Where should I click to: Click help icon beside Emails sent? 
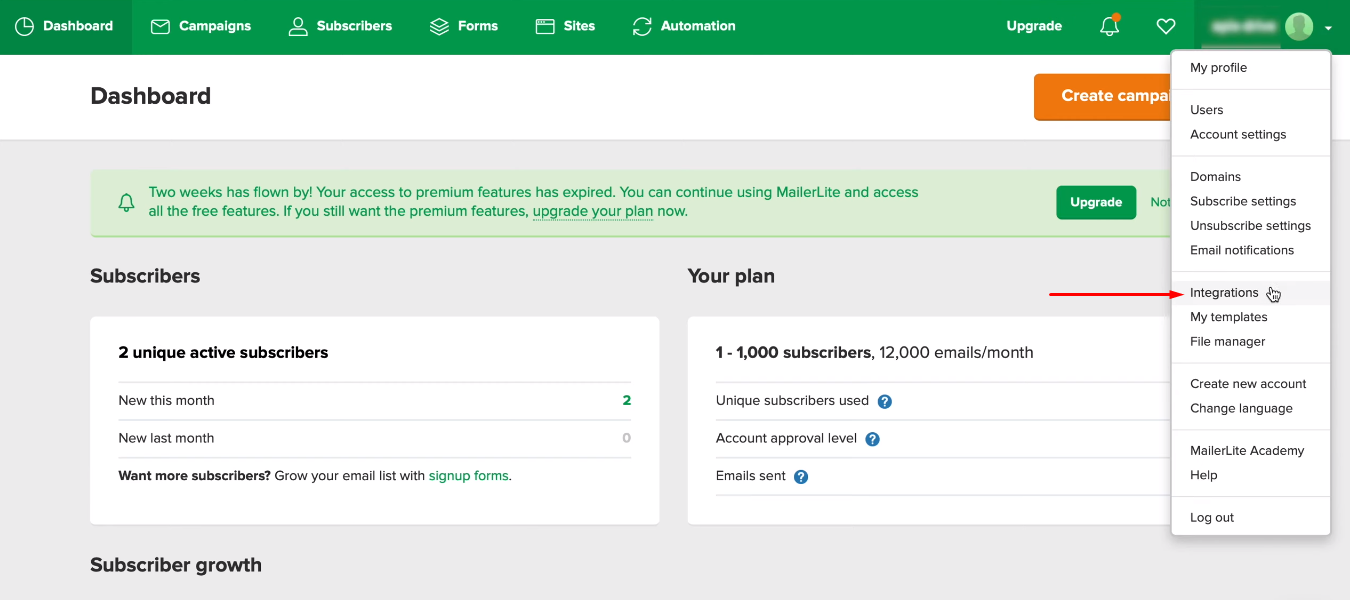coord(801,477)
